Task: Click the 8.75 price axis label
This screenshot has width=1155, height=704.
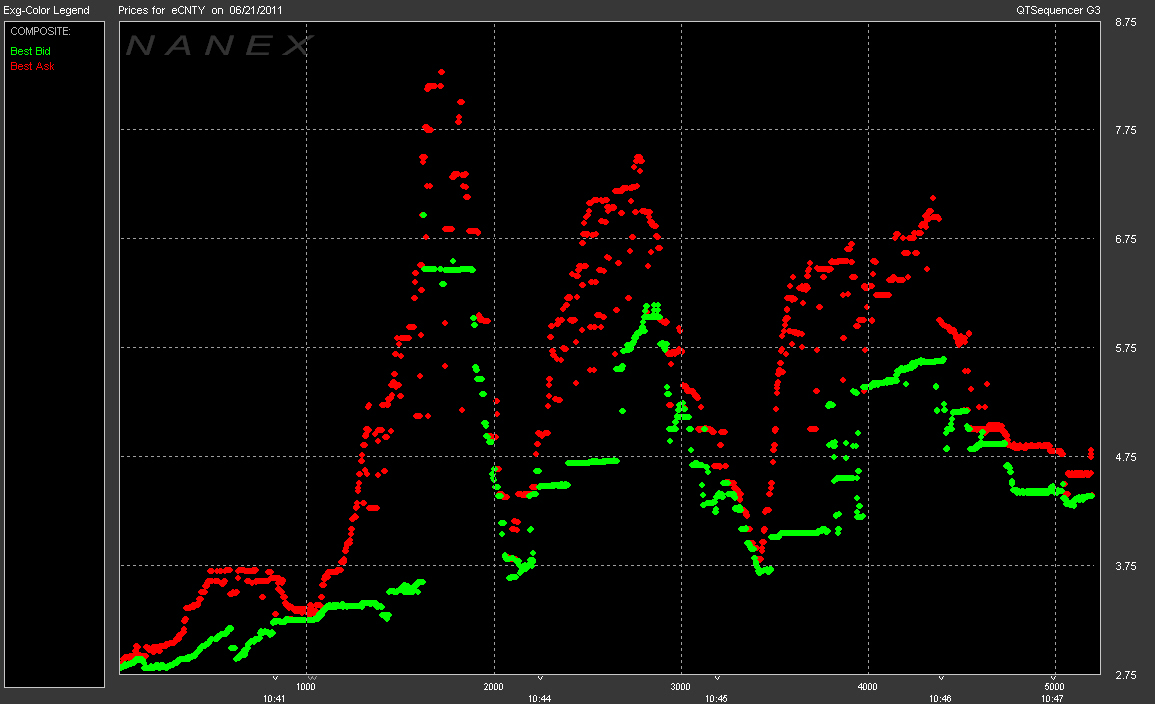Action: (1125, 21)
